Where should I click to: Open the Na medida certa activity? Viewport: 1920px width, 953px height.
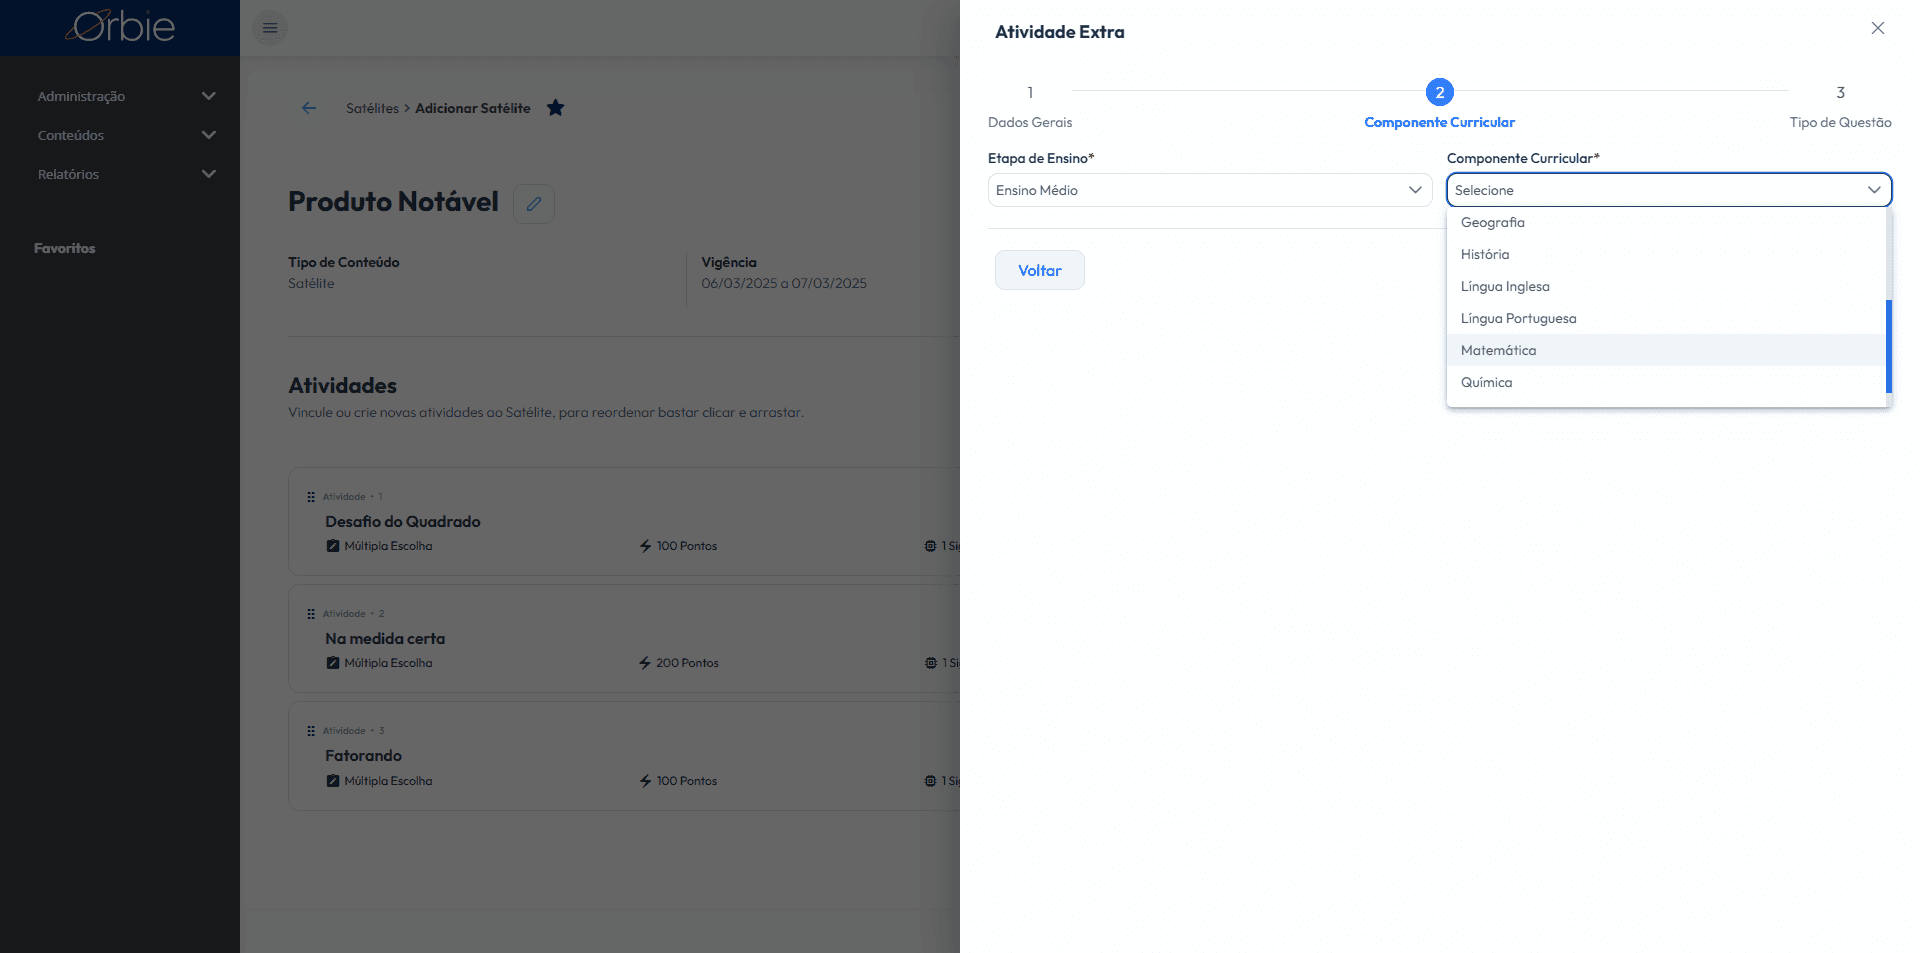385,638
